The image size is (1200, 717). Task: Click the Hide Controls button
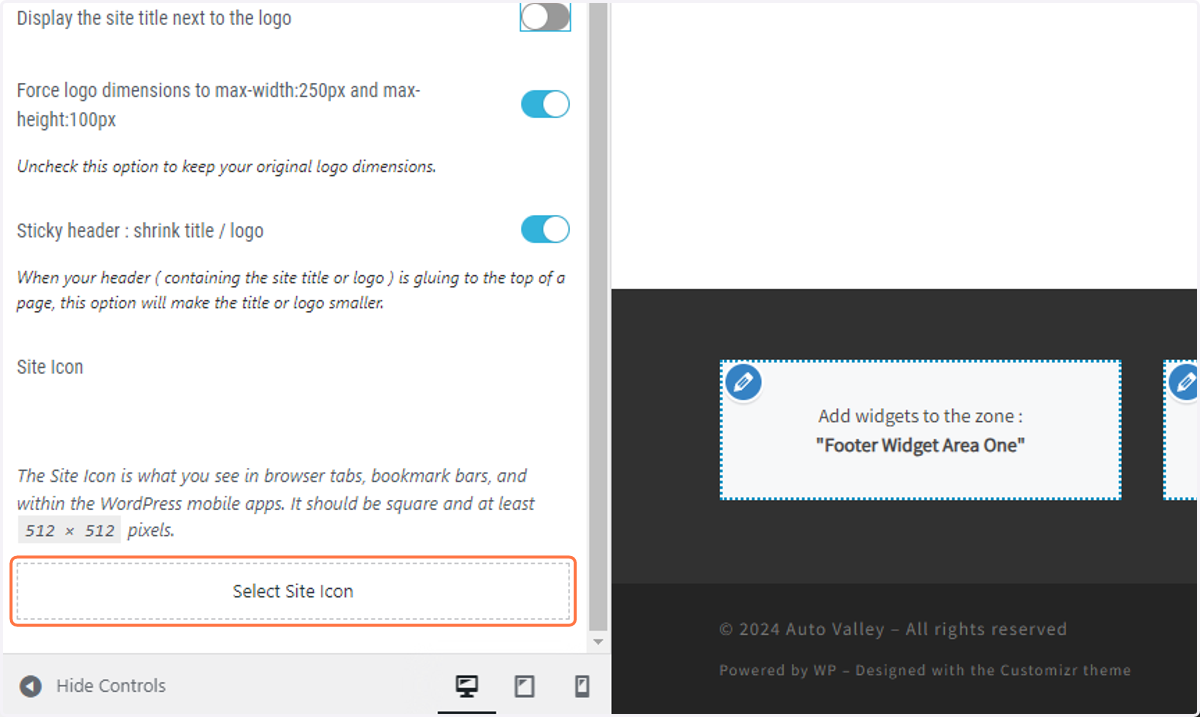(93, 686)
